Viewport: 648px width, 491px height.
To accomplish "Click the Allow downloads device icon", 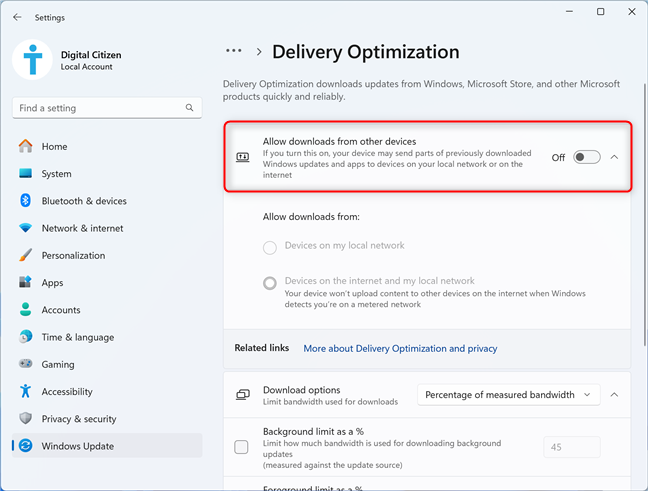I will 243,157.
